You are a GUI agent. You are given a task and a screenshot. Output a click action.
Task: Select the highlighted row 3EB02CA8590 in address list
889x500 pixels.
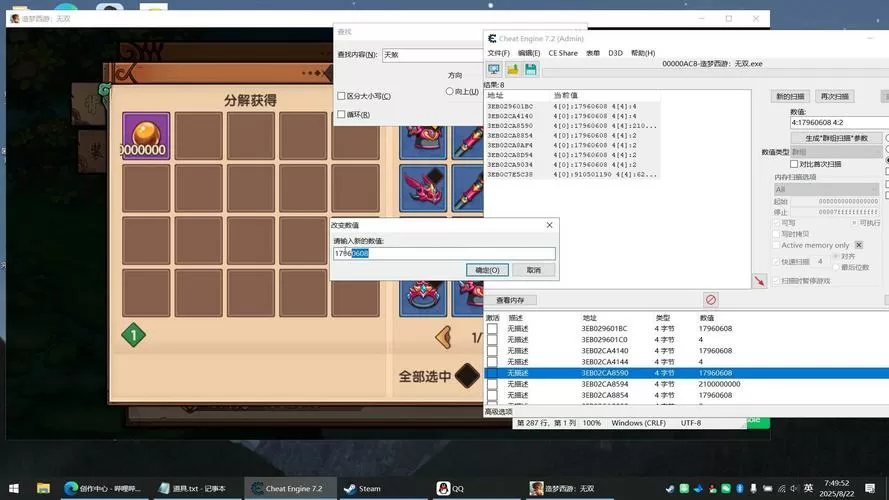pos(687,372)
